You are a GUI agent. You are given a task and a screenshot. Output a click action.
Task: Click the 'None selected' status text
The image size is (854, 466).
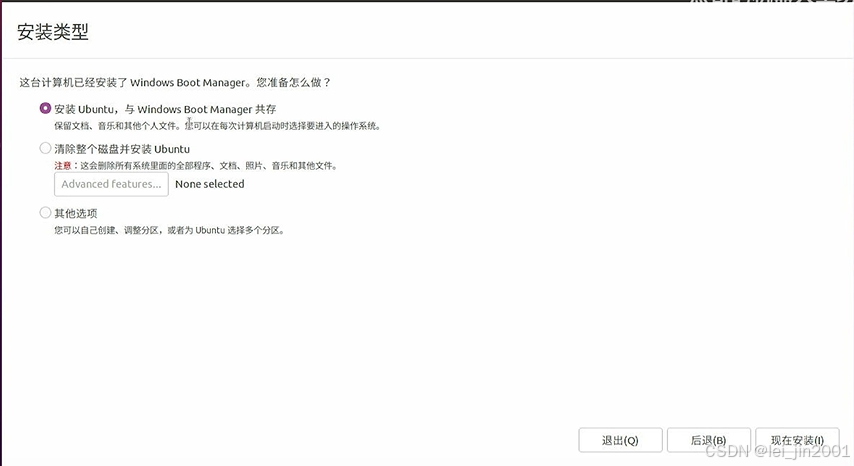(x=210, y=184)
